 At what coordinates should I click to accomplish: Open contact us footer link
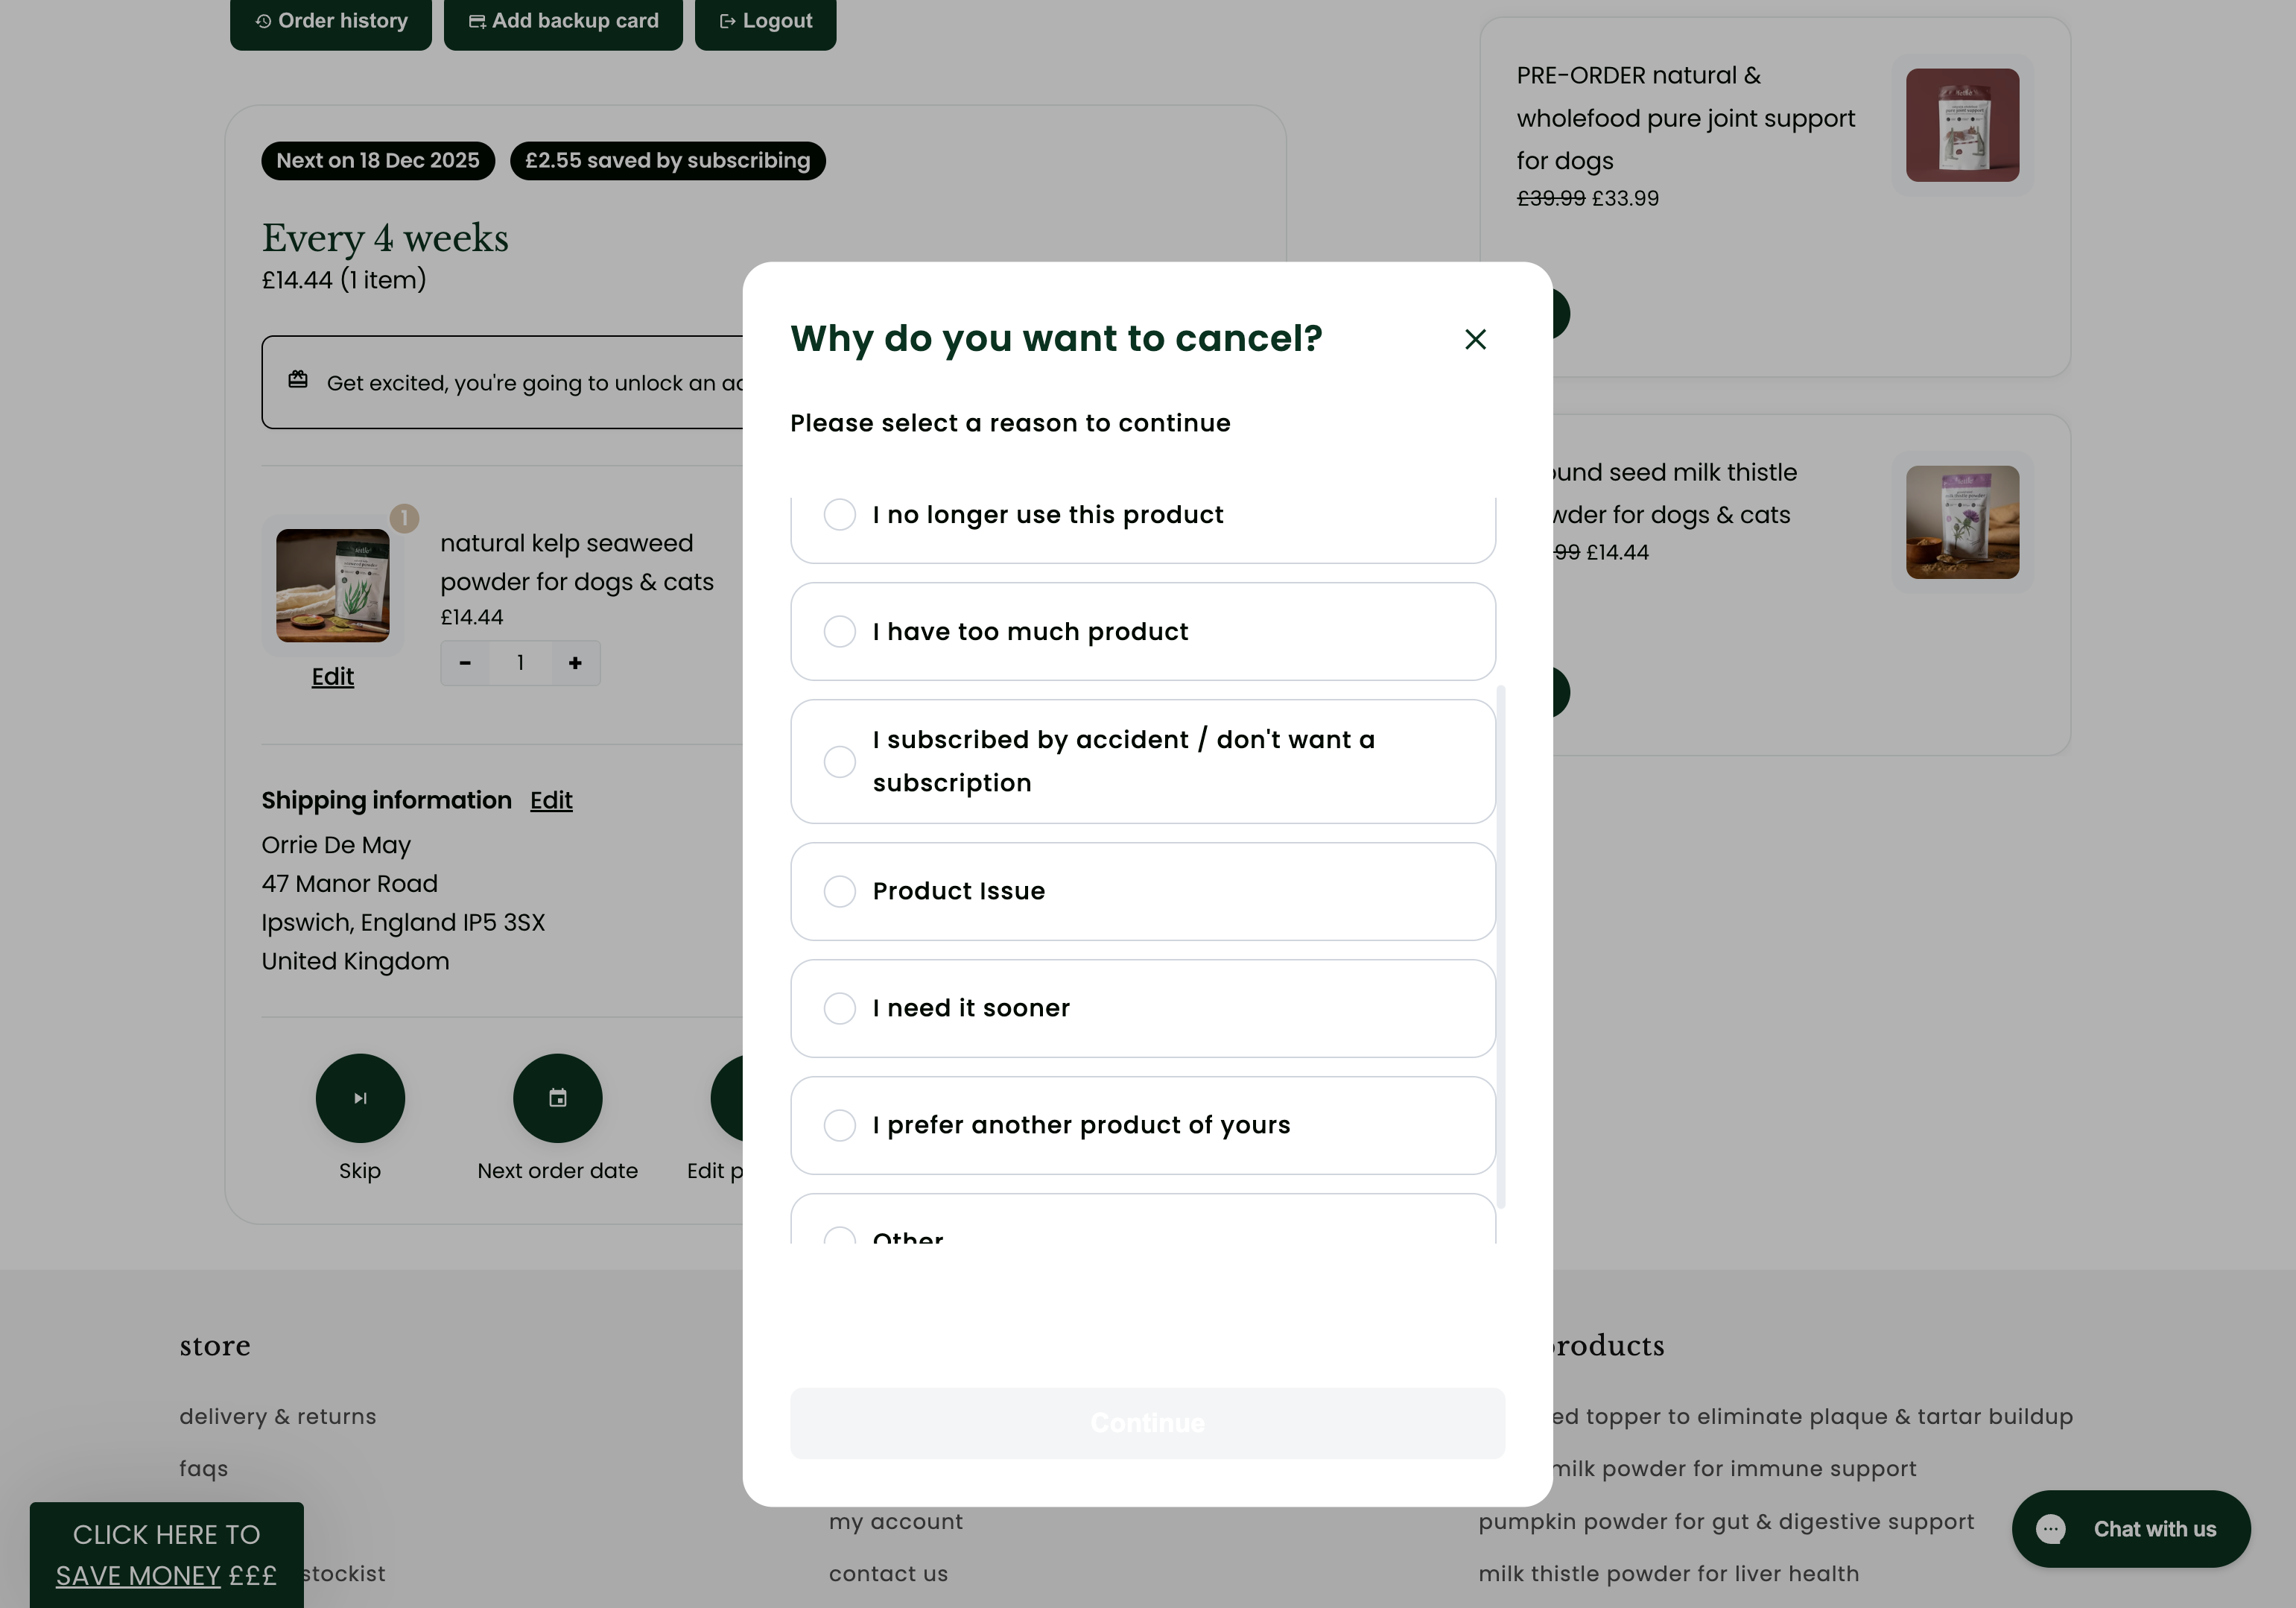click(x=888, y=1574)
